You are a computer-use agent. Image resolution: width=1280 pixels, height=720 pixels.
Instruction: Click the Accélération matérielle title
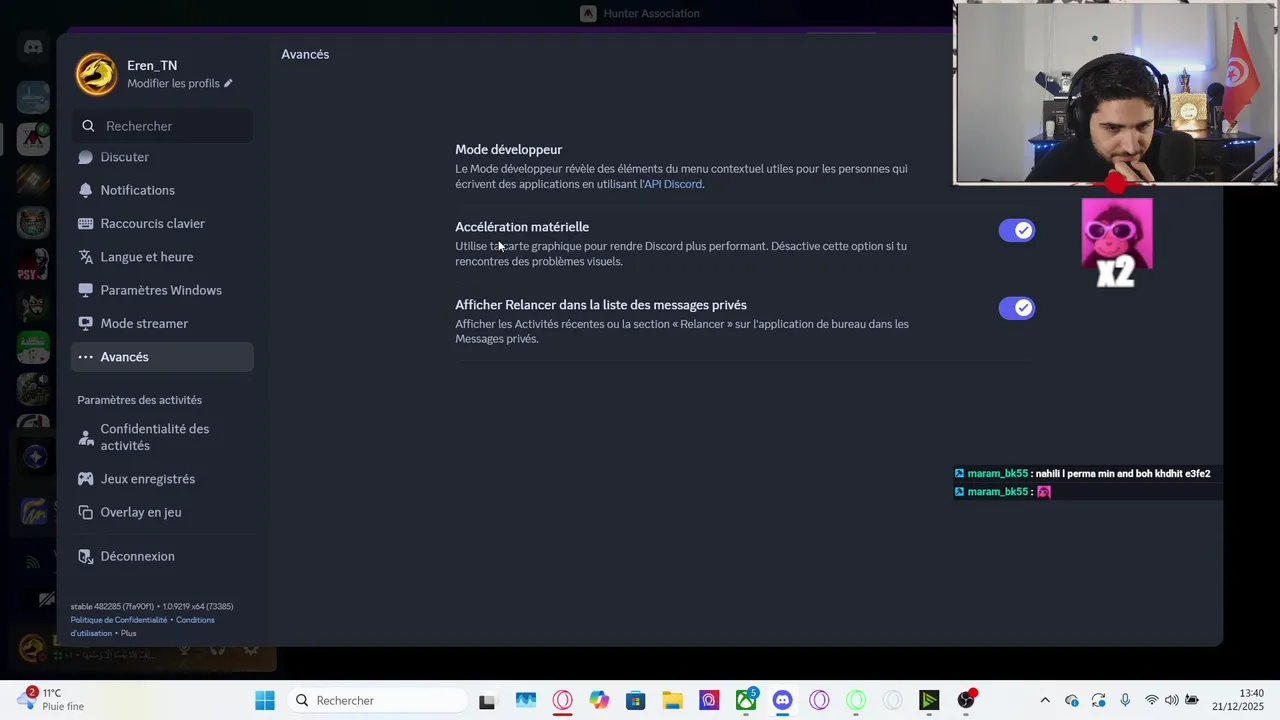(522, 227)
